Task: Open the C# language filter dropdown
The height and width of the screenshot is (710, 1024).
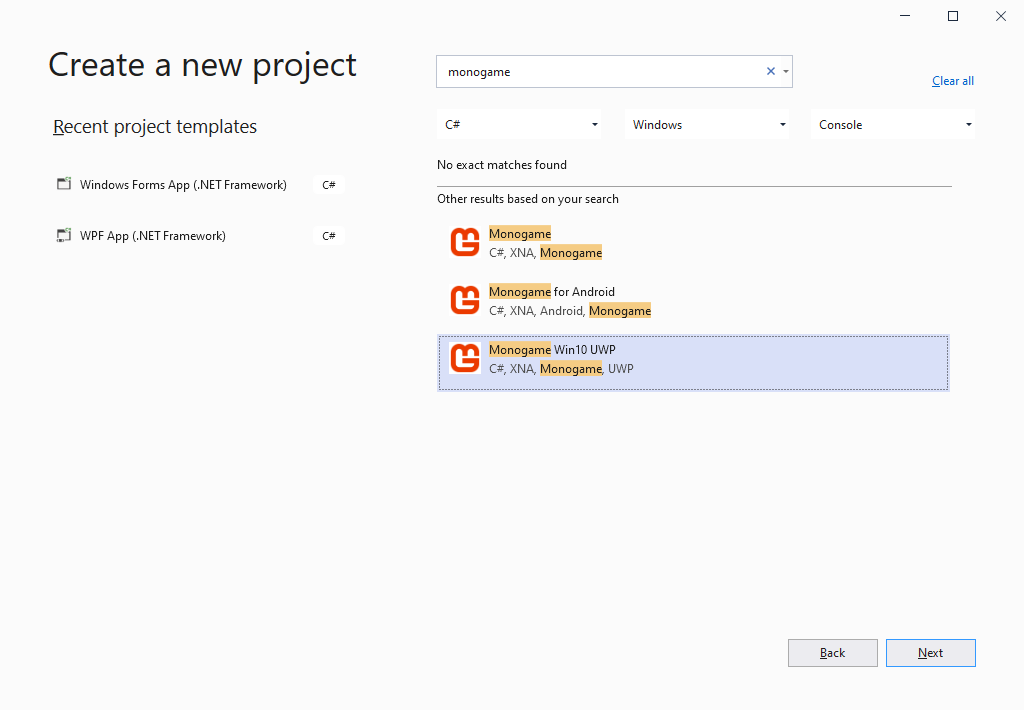Action: [x=519, y=124]
